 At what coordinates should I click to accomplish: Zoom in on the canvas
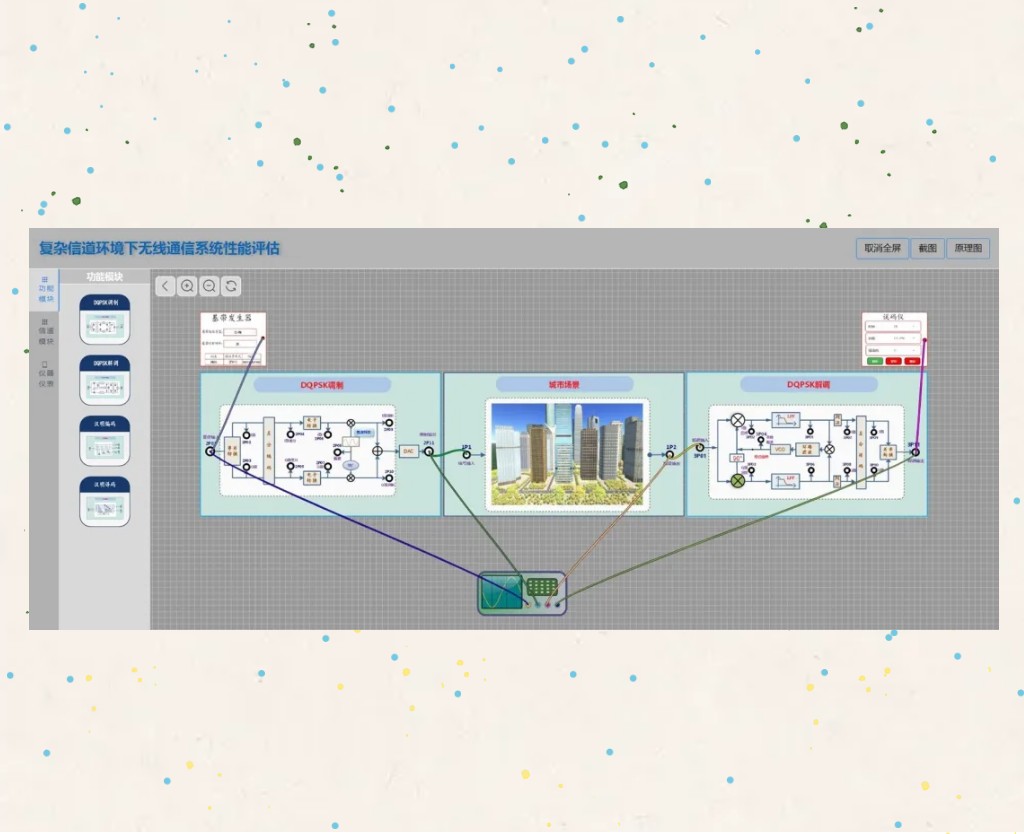[x=187, y=286]
